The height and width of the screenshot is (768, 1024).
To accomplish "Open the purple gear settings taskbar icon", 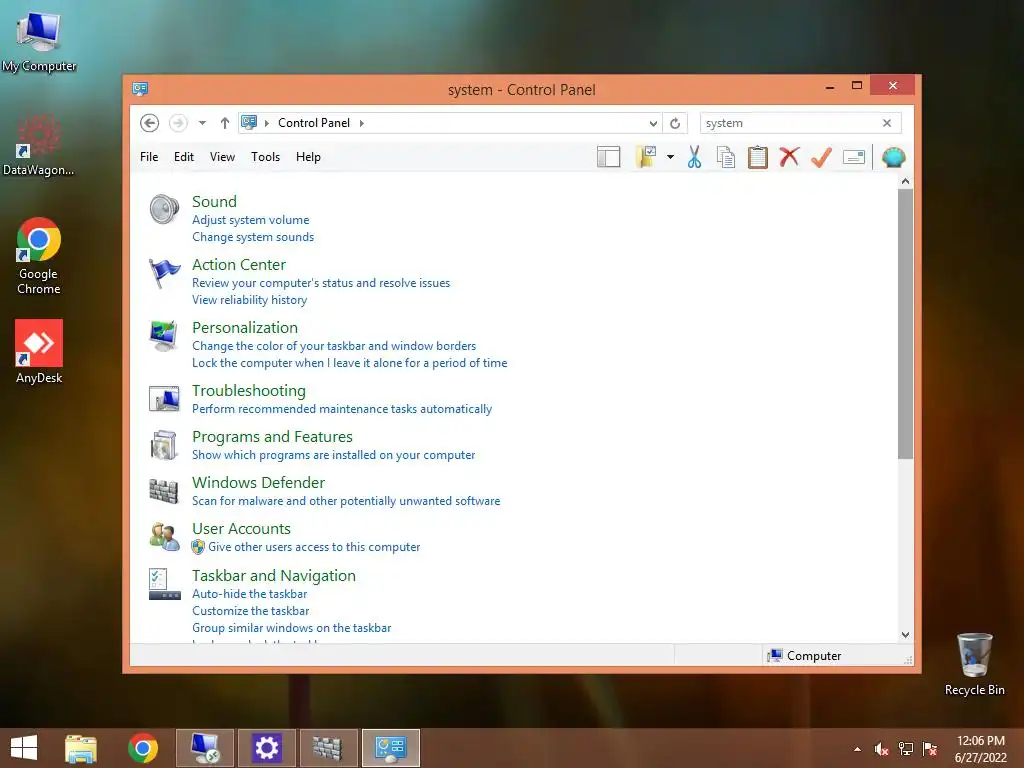I will (x=266, y=748).
